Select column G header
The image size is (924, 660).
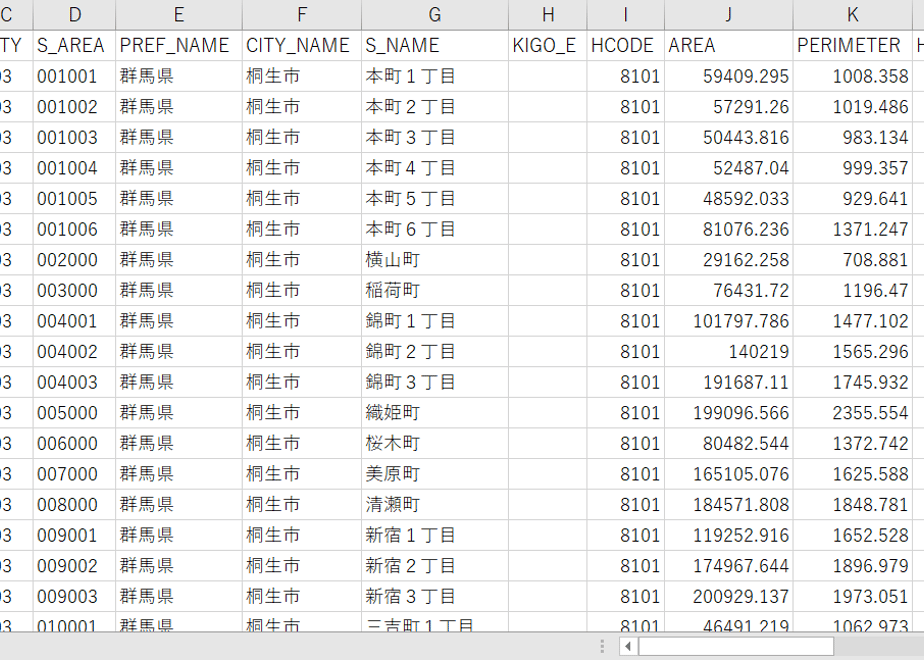point(435,15)
